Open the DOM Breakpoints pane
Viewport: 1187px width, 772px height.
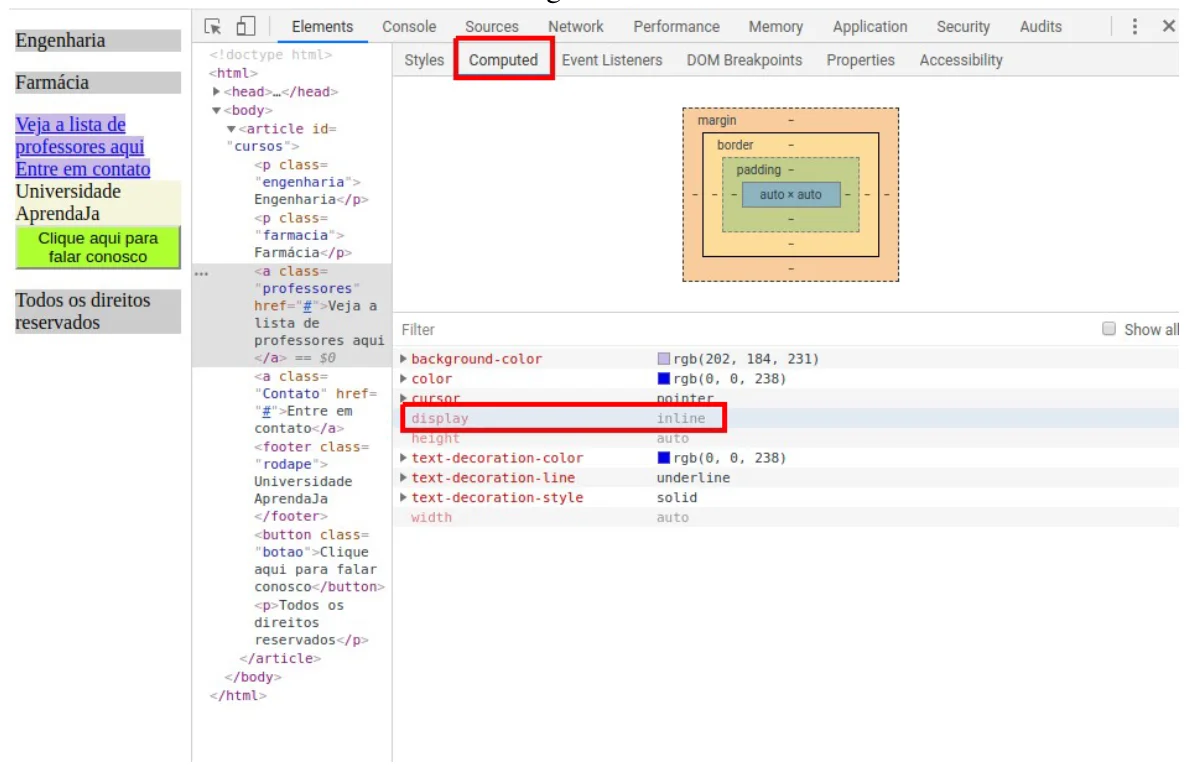pos(744,60)
